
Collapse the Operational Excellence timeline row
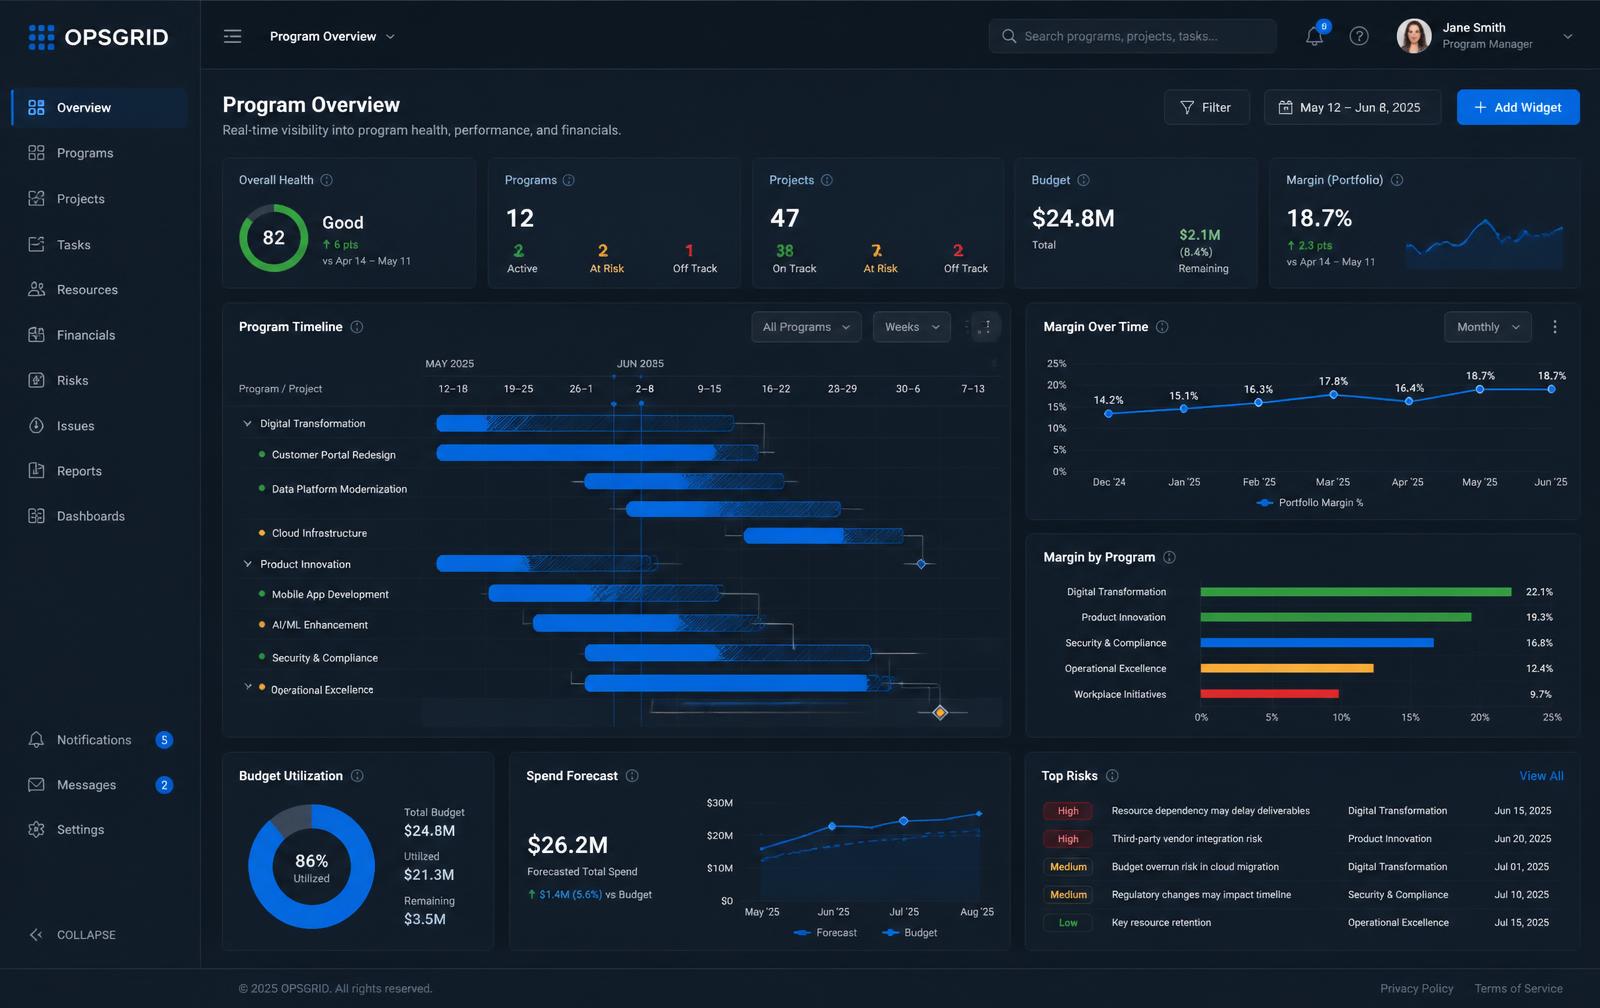[x=247, y=687]
